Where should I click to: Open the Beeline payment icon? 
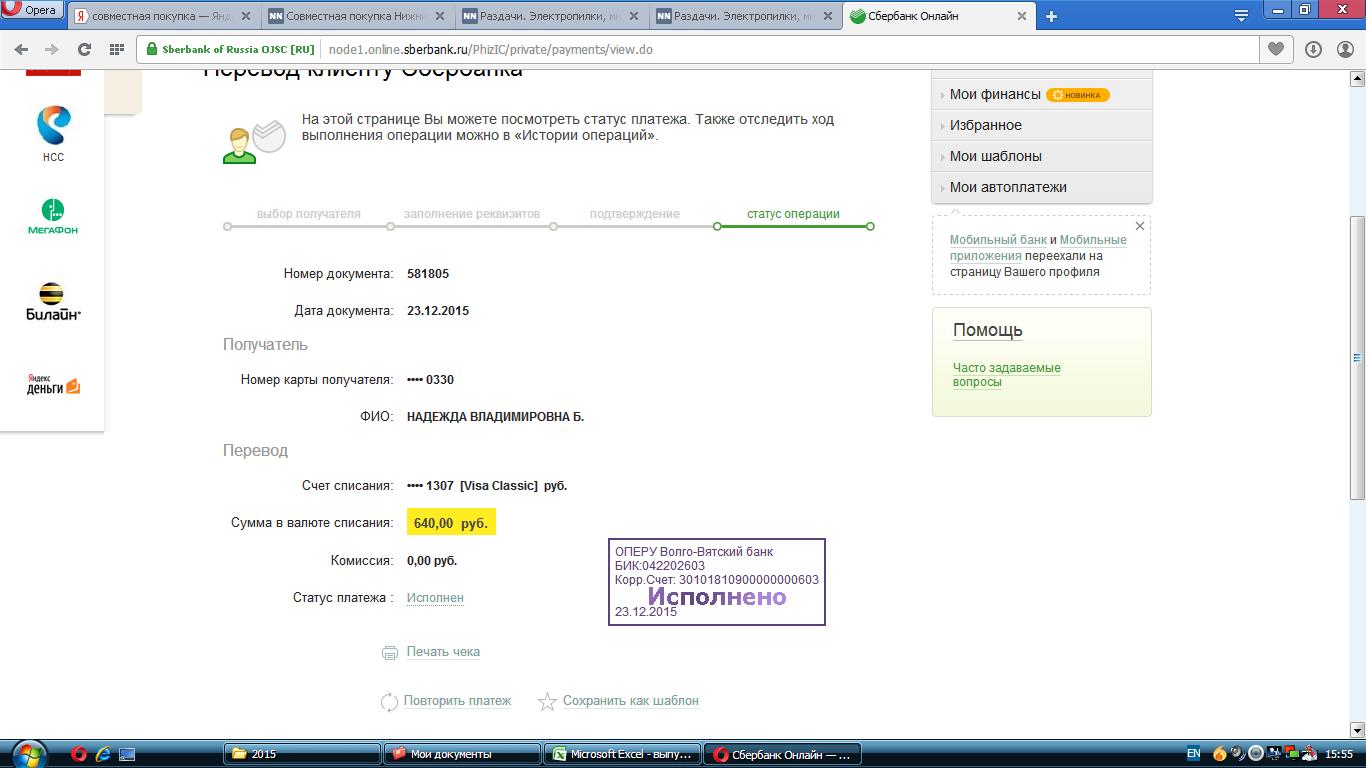pos(52,301)
